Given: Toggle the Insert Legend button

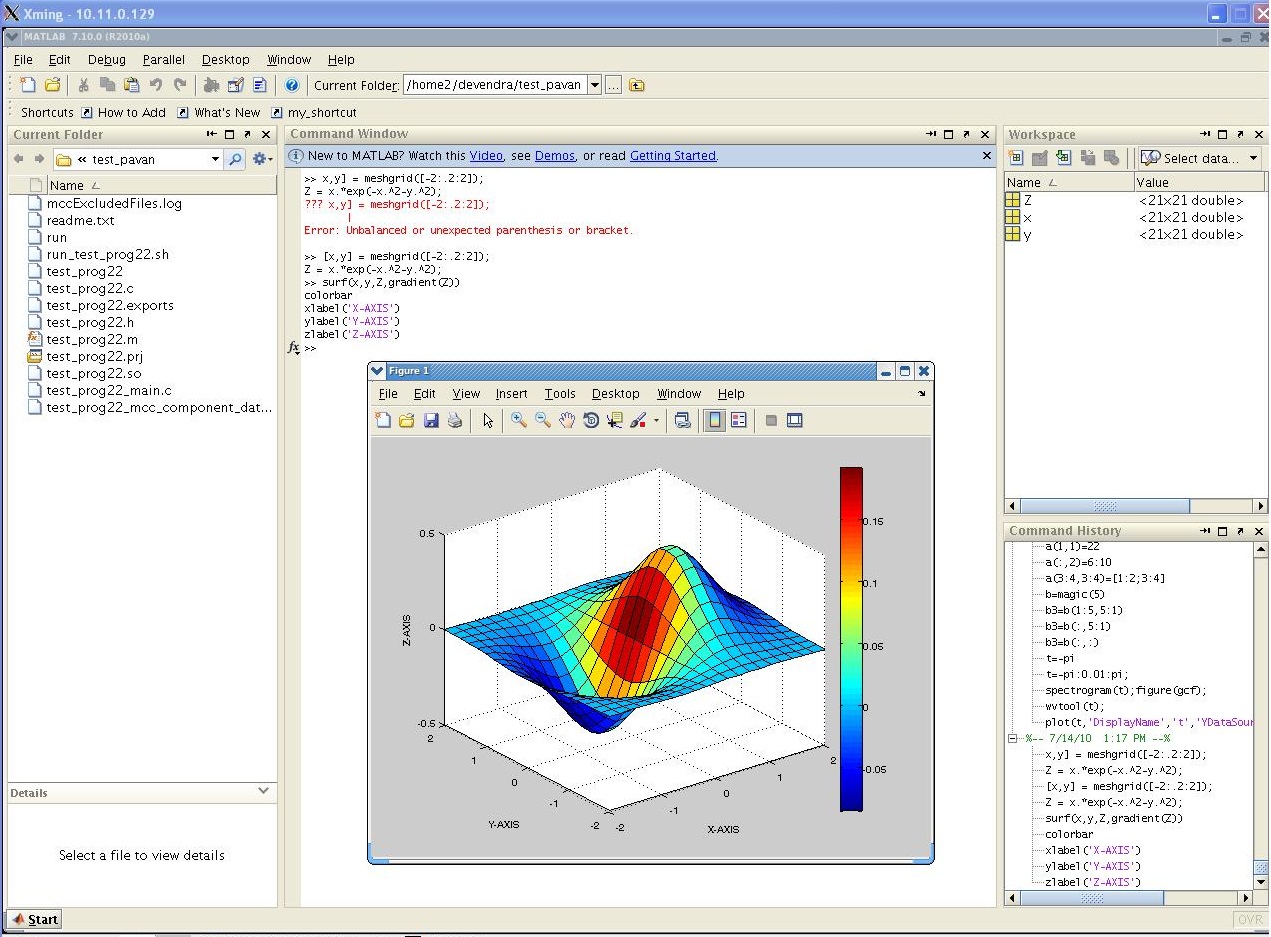Looking at the screenshot, I should point(738,421).
